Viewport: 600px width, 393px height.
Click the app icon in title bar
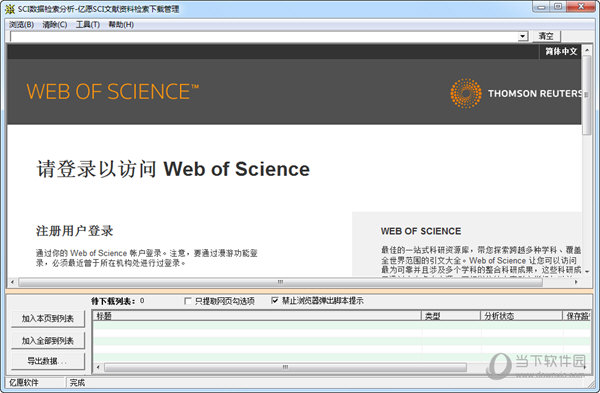[10, 9]
